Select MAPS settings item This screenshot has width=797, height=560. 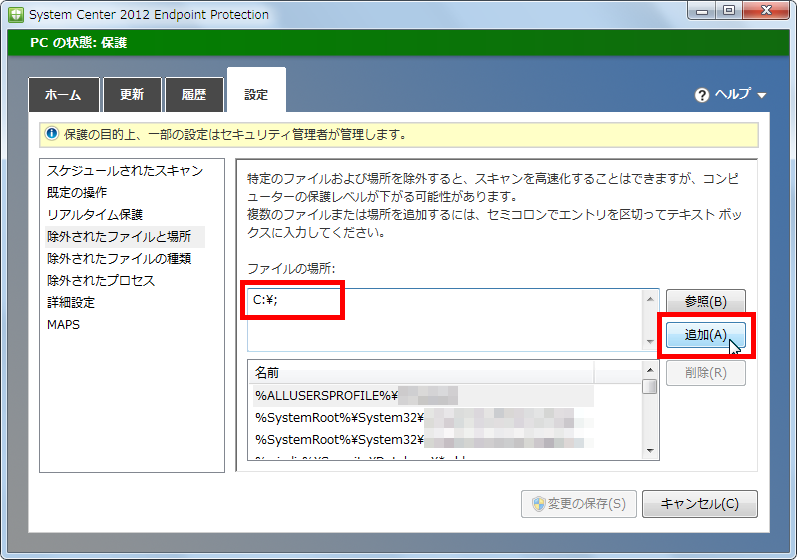pos(64,325)
